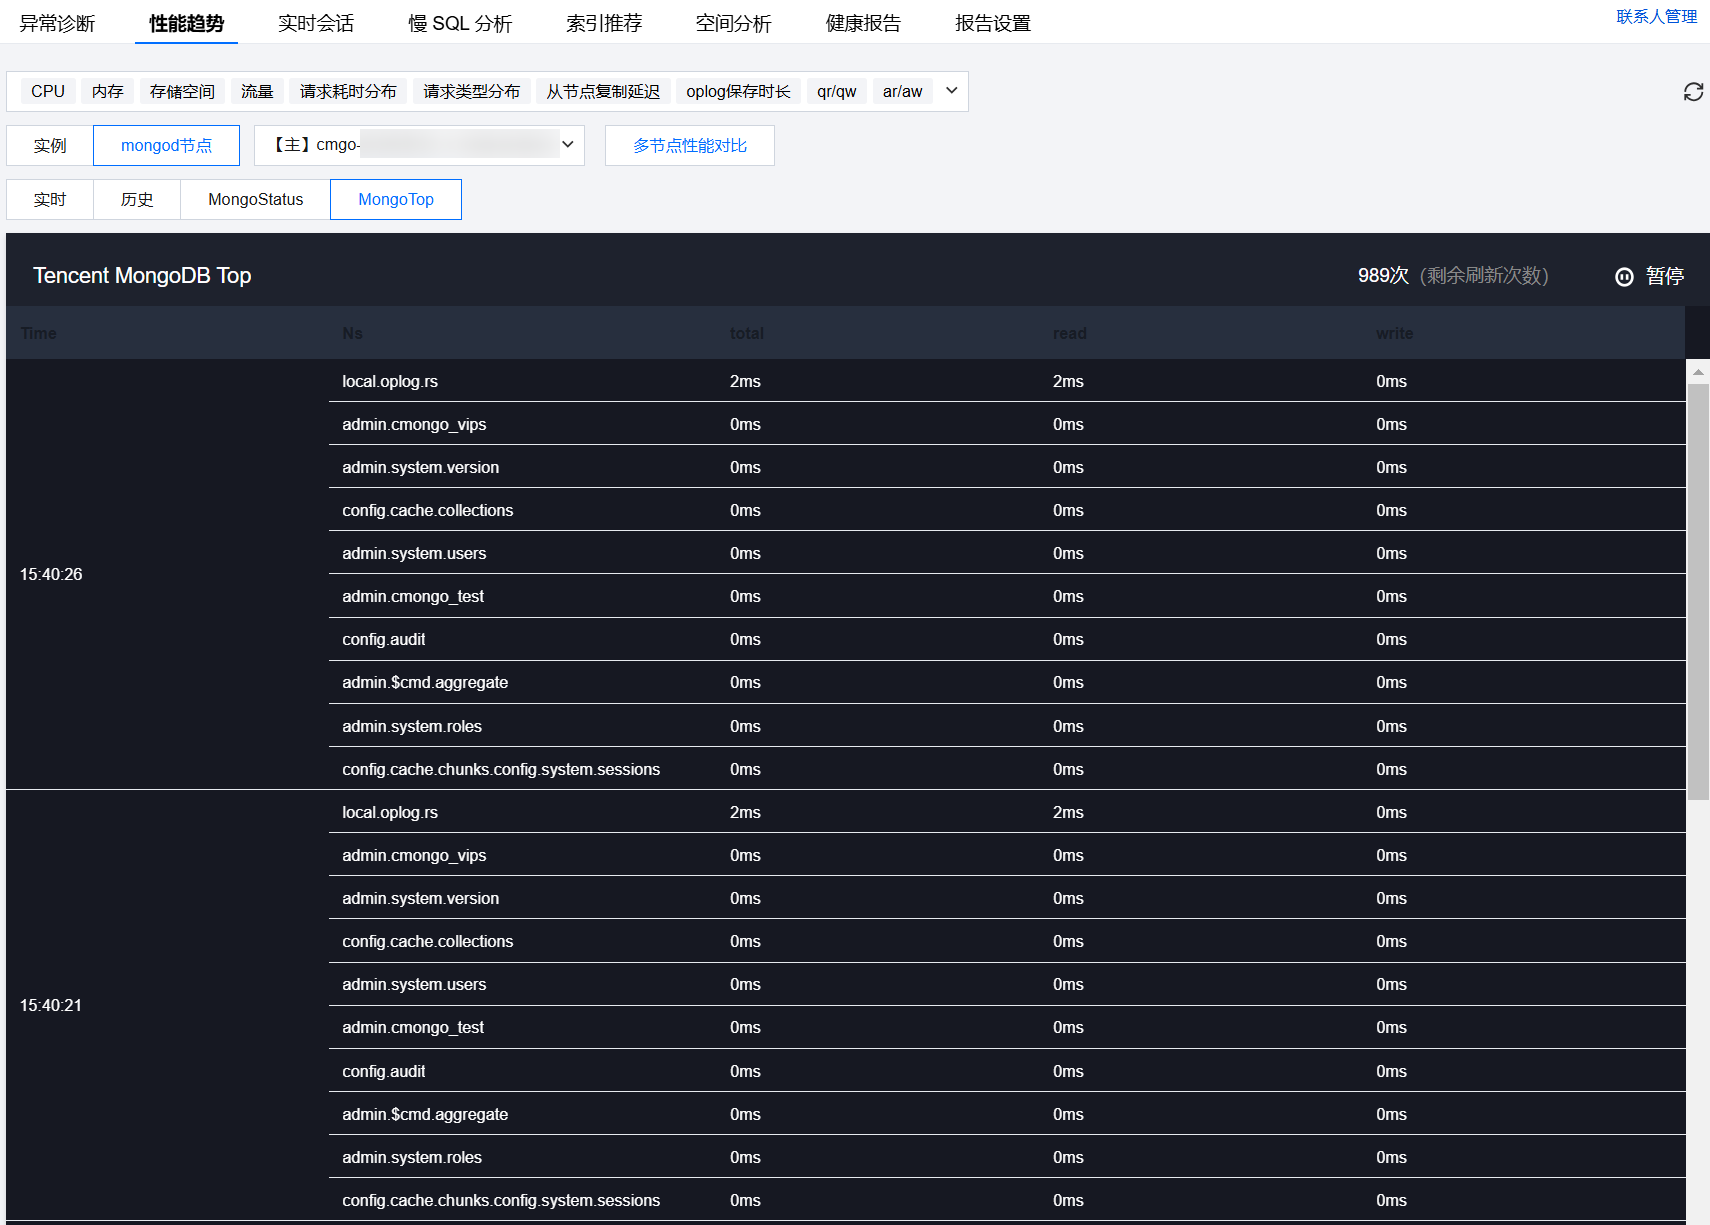Go to the 健康报告 tab
This screenshot has width=1710, height=1225.
tap(863, 23)
